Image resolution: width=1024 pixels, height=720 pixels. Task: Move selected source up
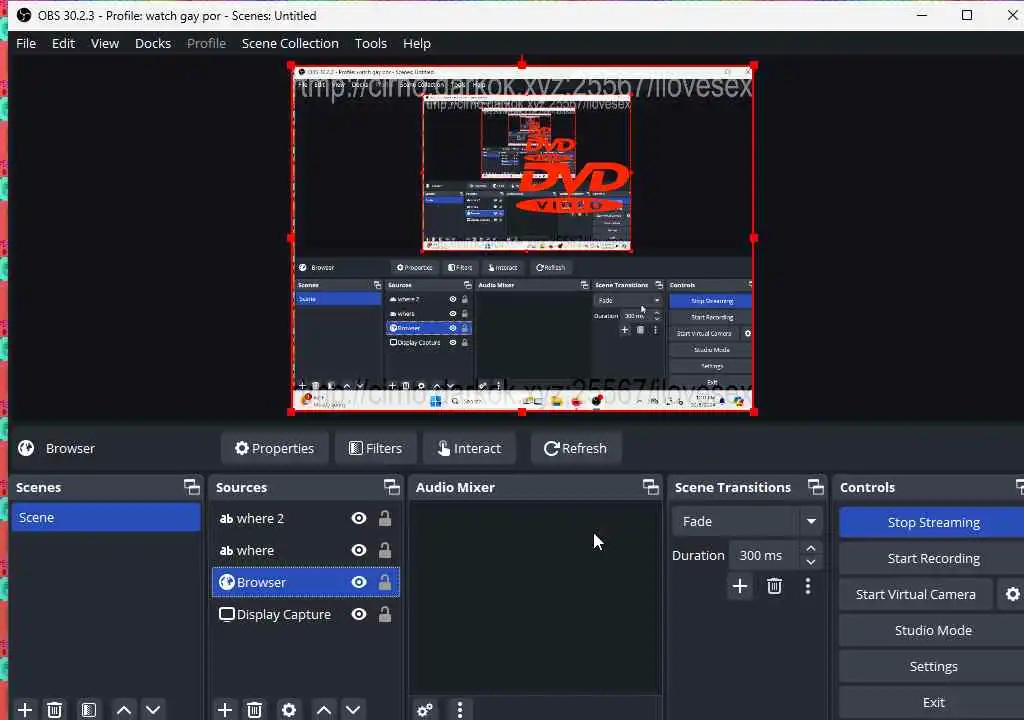click(324, 710)
